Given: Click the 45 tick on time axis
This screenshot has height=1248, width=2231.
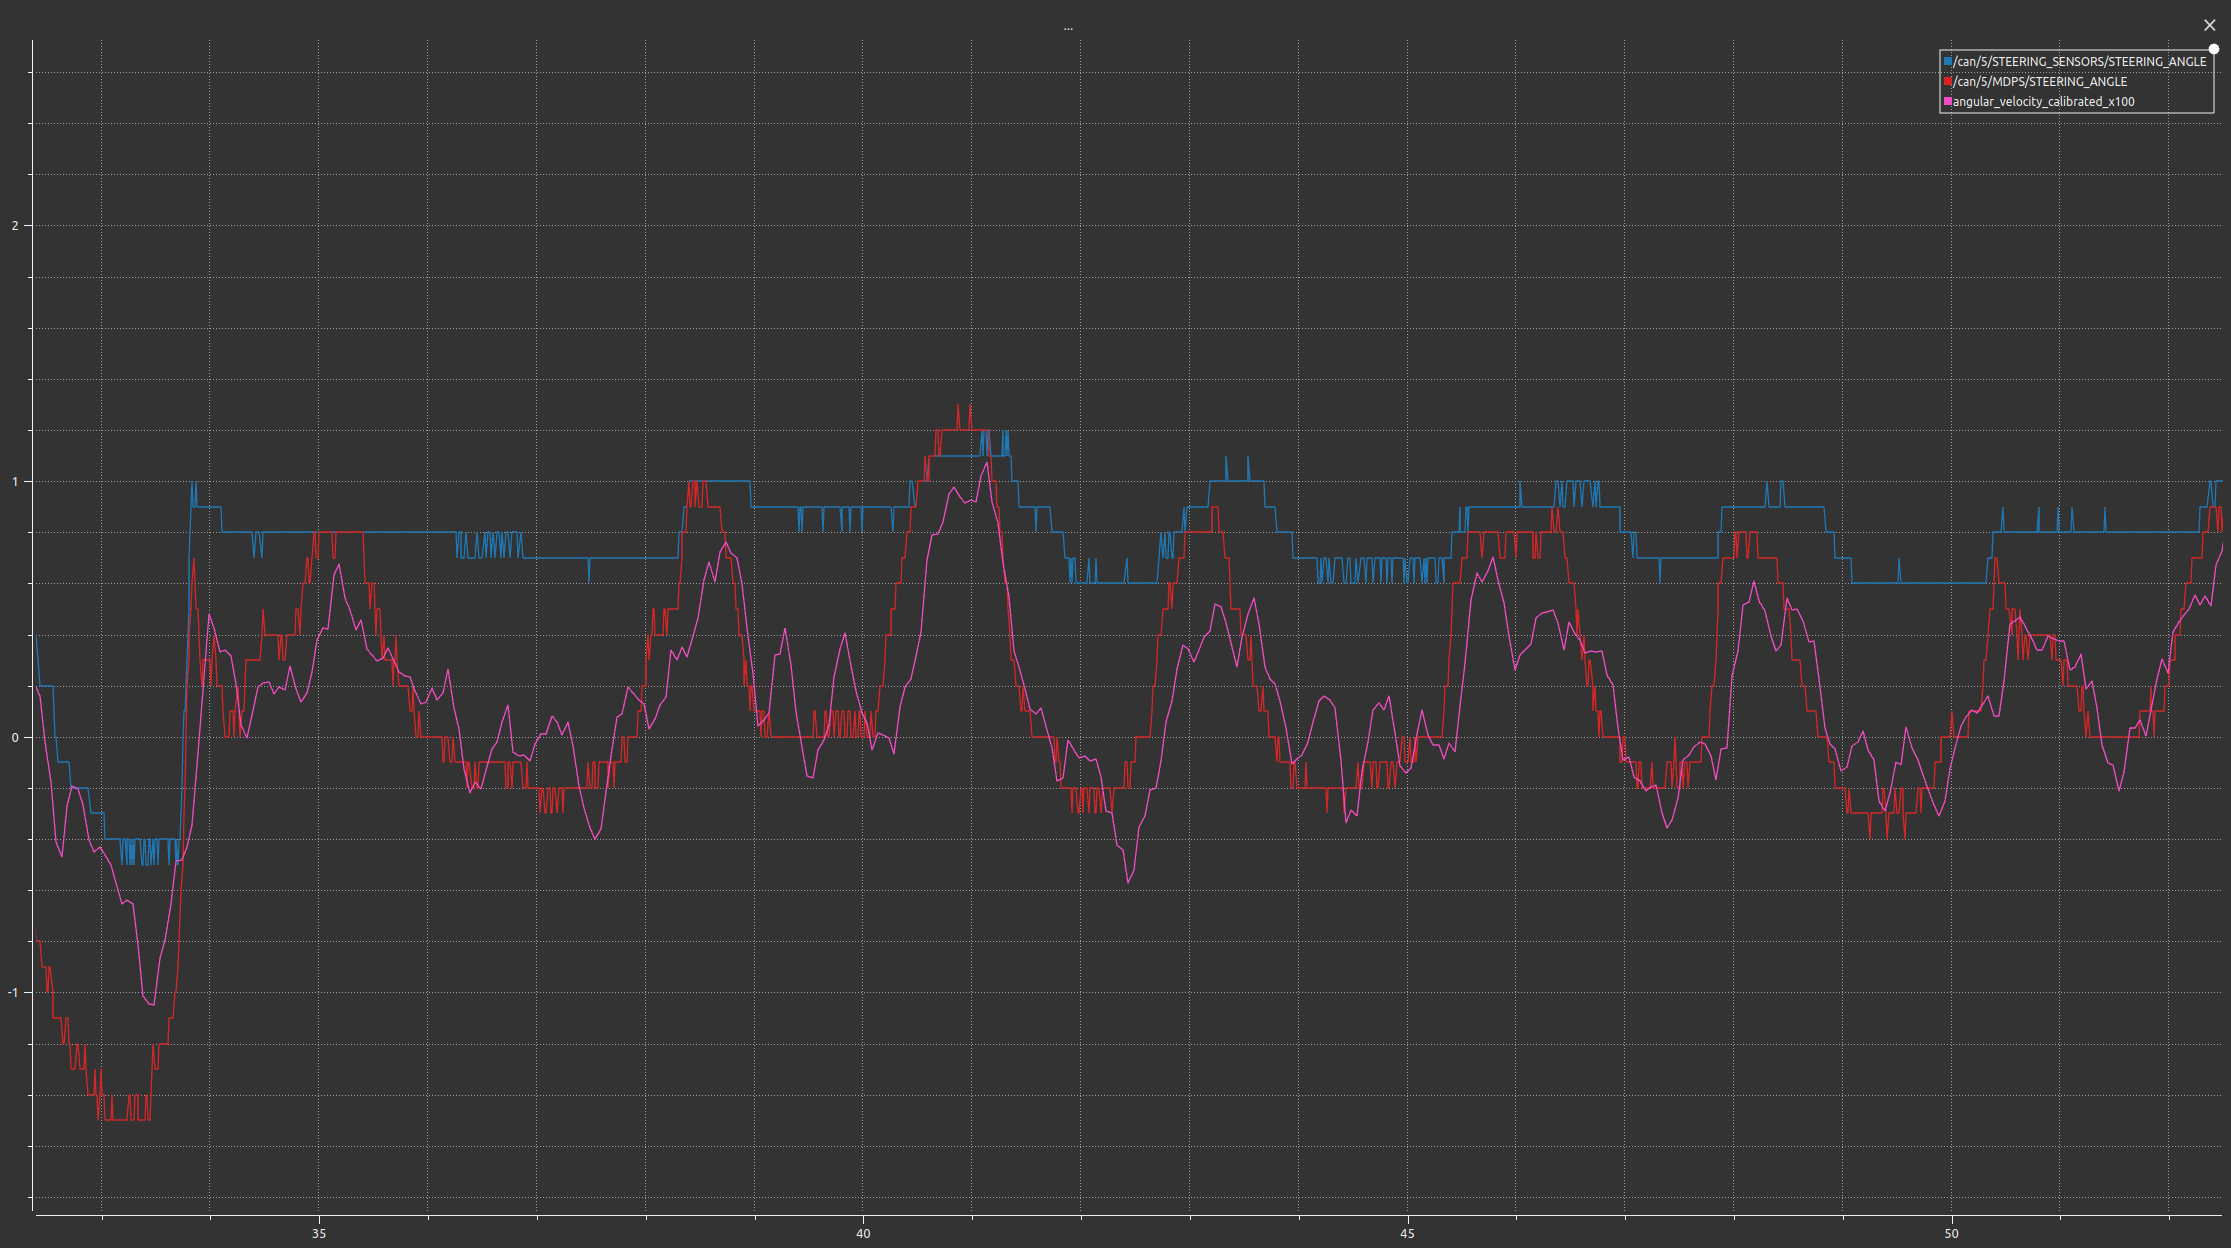Looking at the screenshot, I should 1407,1233.
